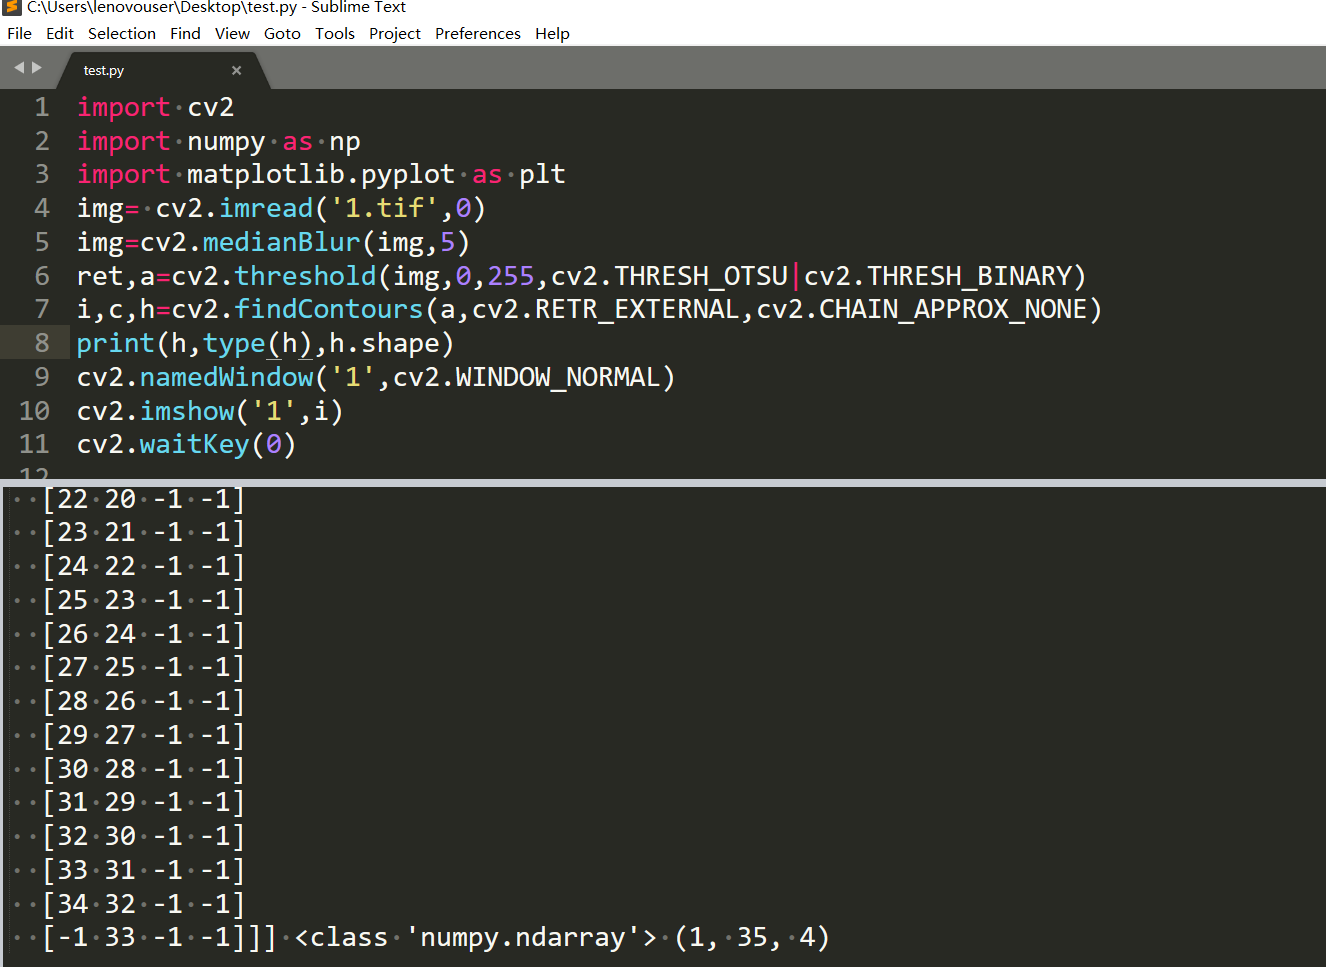
Task: Click output row '[34 32 -1 -1]'
Action: [x=143, y=904]
